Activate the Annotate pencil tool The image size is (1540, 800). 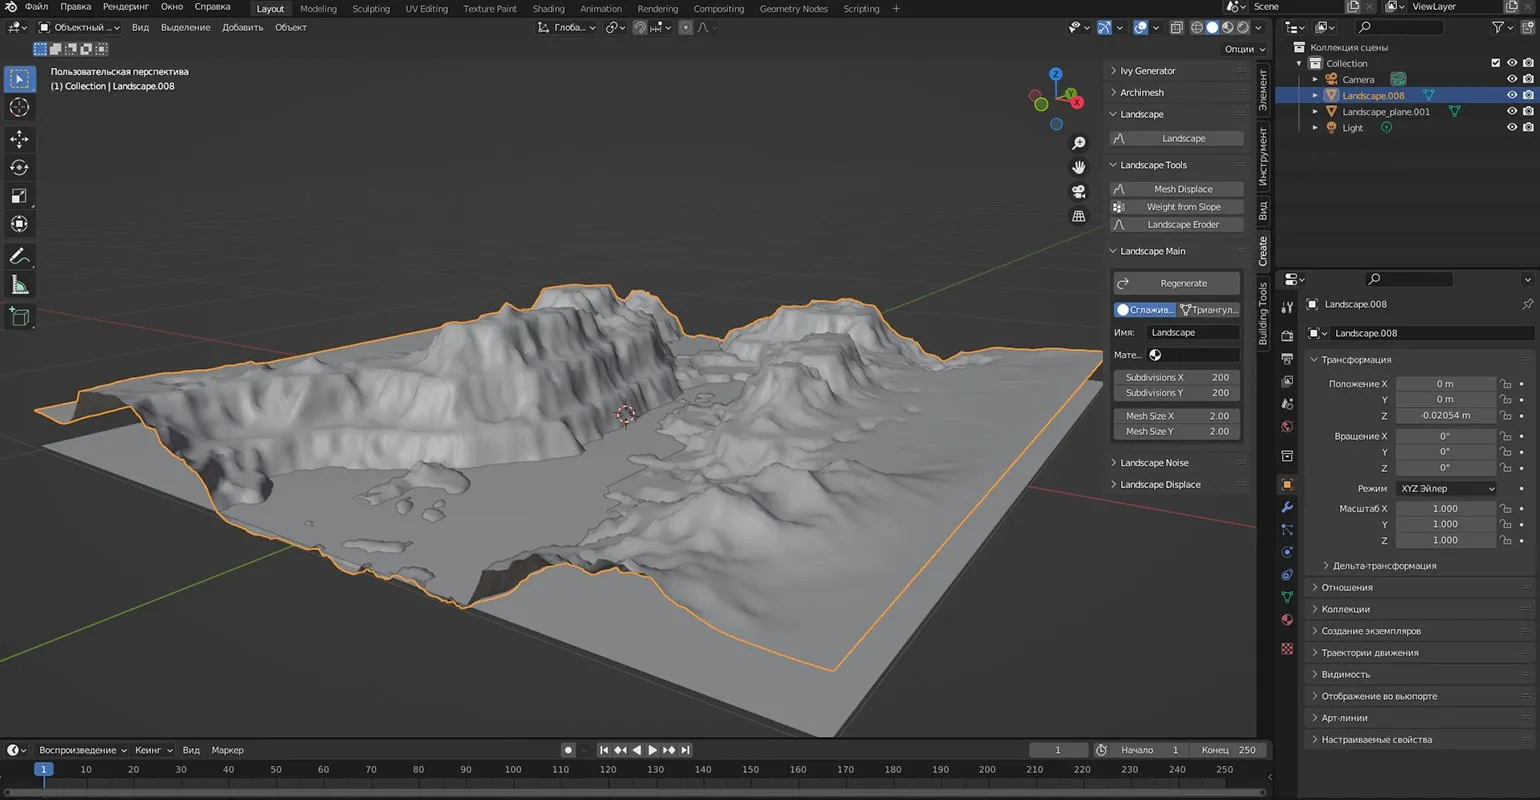pos(19,256)
